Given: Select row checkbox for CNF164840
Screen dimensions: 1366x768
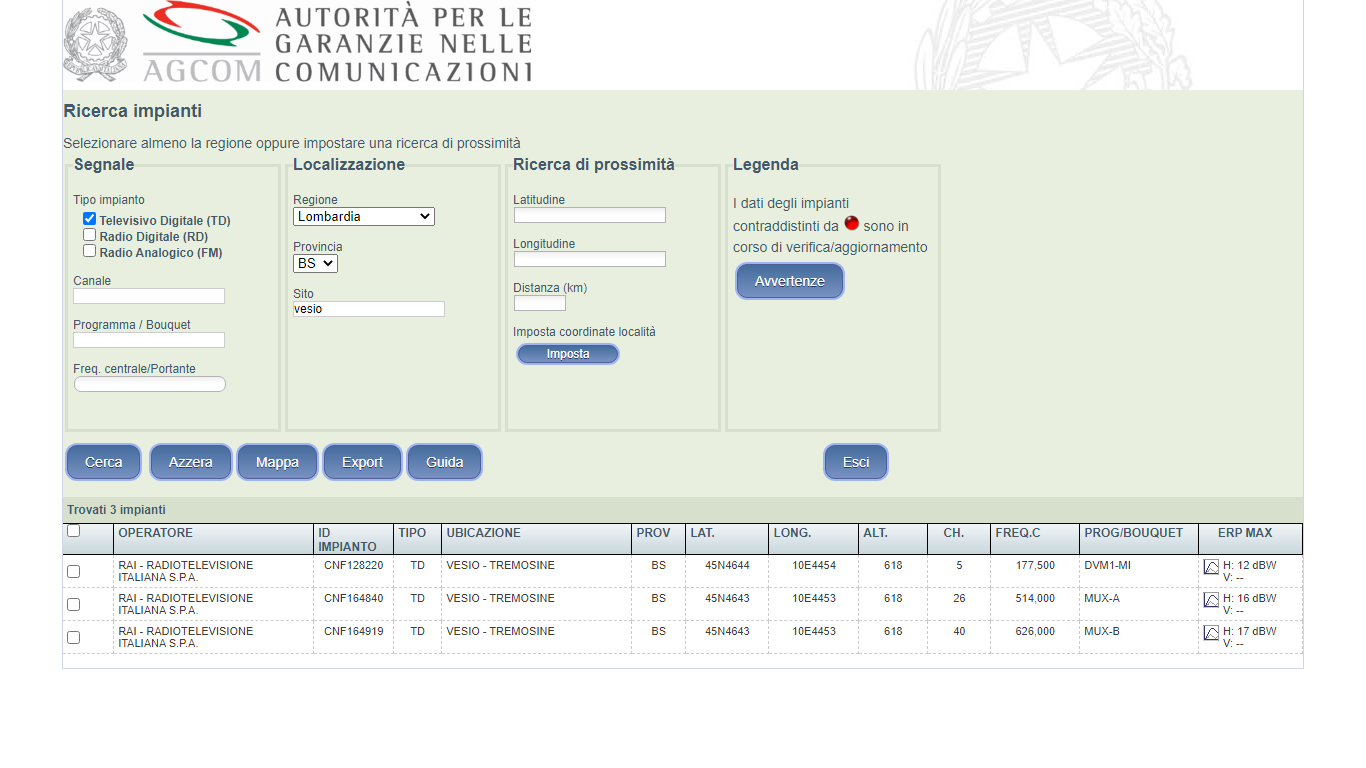Looking at the screenshot, I should tap(73, 604).
